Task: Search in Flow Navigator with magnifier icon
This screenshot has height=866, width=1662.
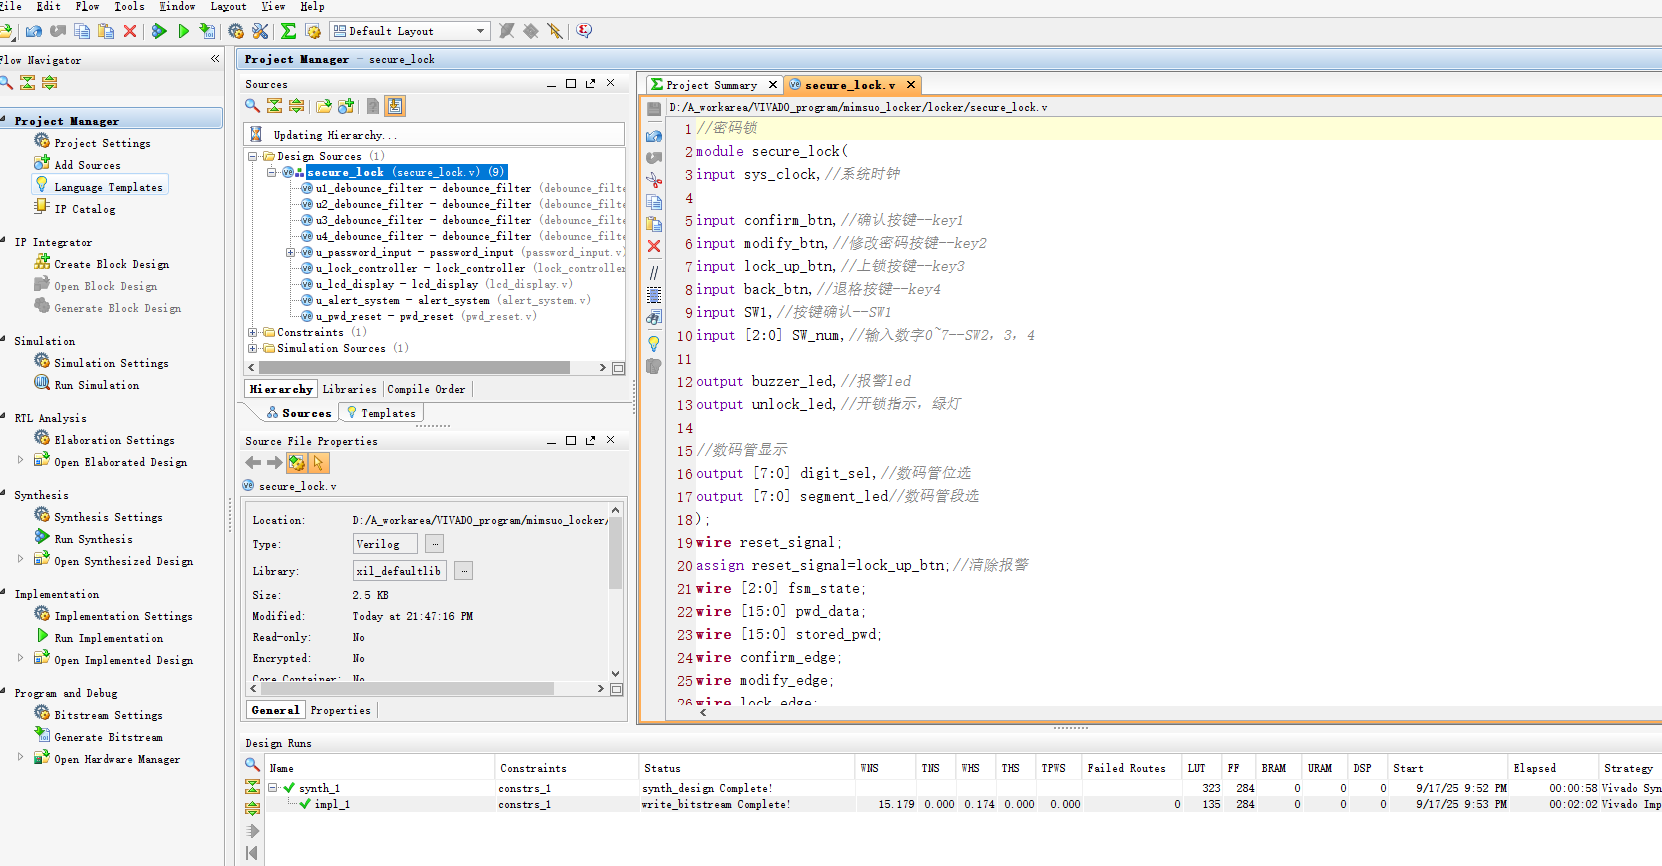Action: click(x=6, y=83)
